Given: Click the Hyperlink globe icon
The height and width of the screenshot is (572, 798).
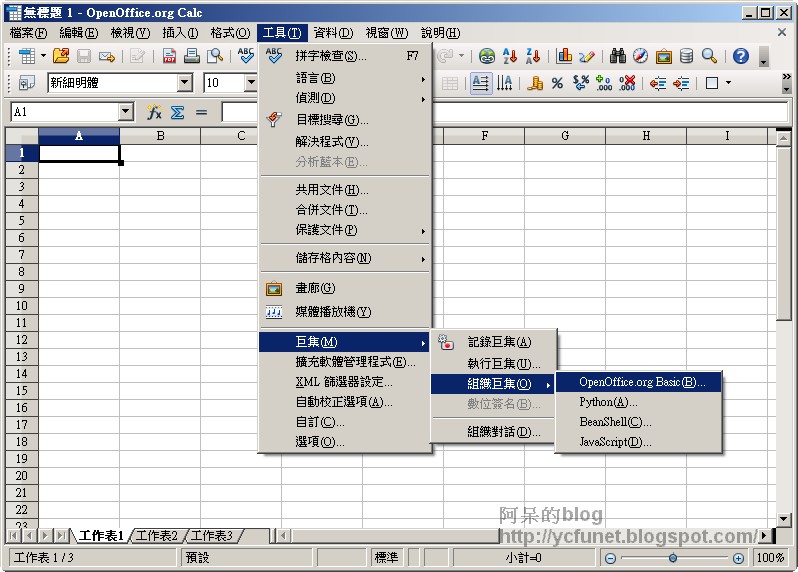Looking at the screenshot, I should coord(487,56).
